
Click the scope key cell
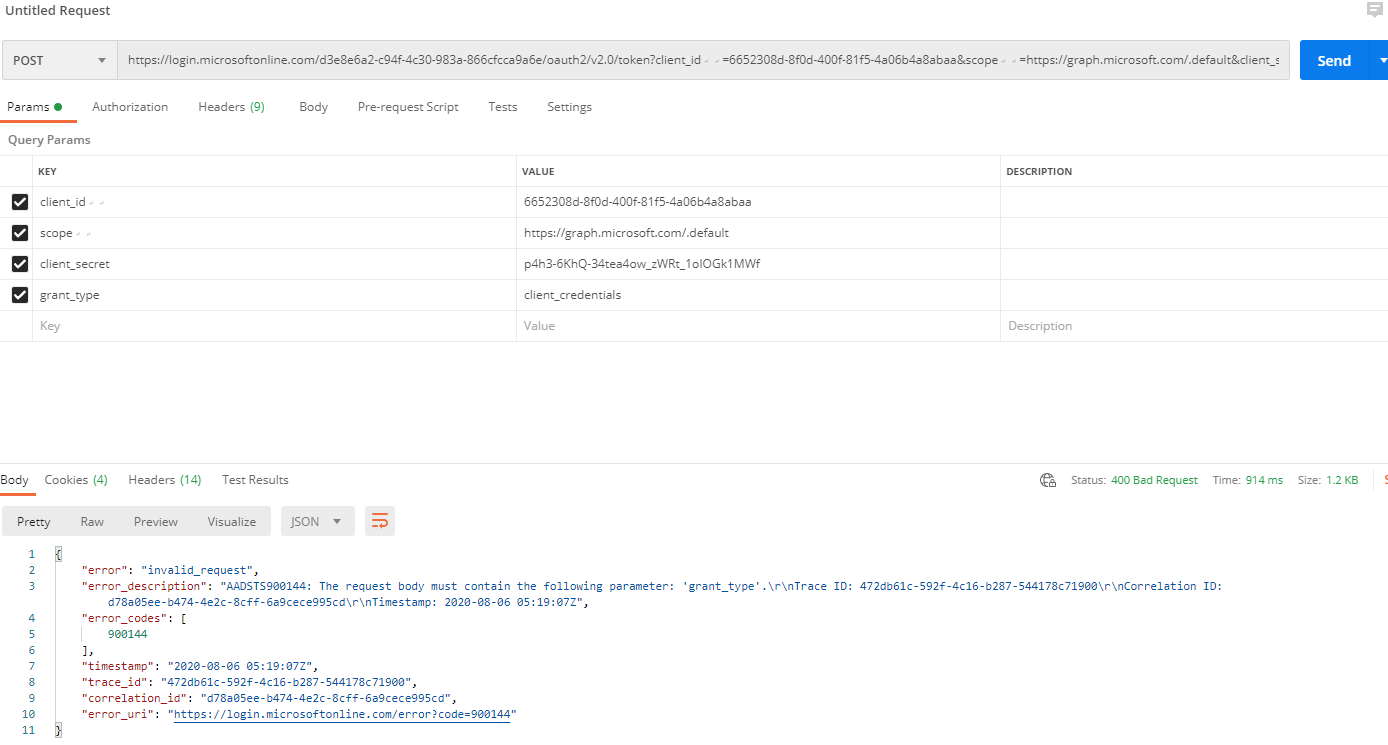[x=274, y=233]
